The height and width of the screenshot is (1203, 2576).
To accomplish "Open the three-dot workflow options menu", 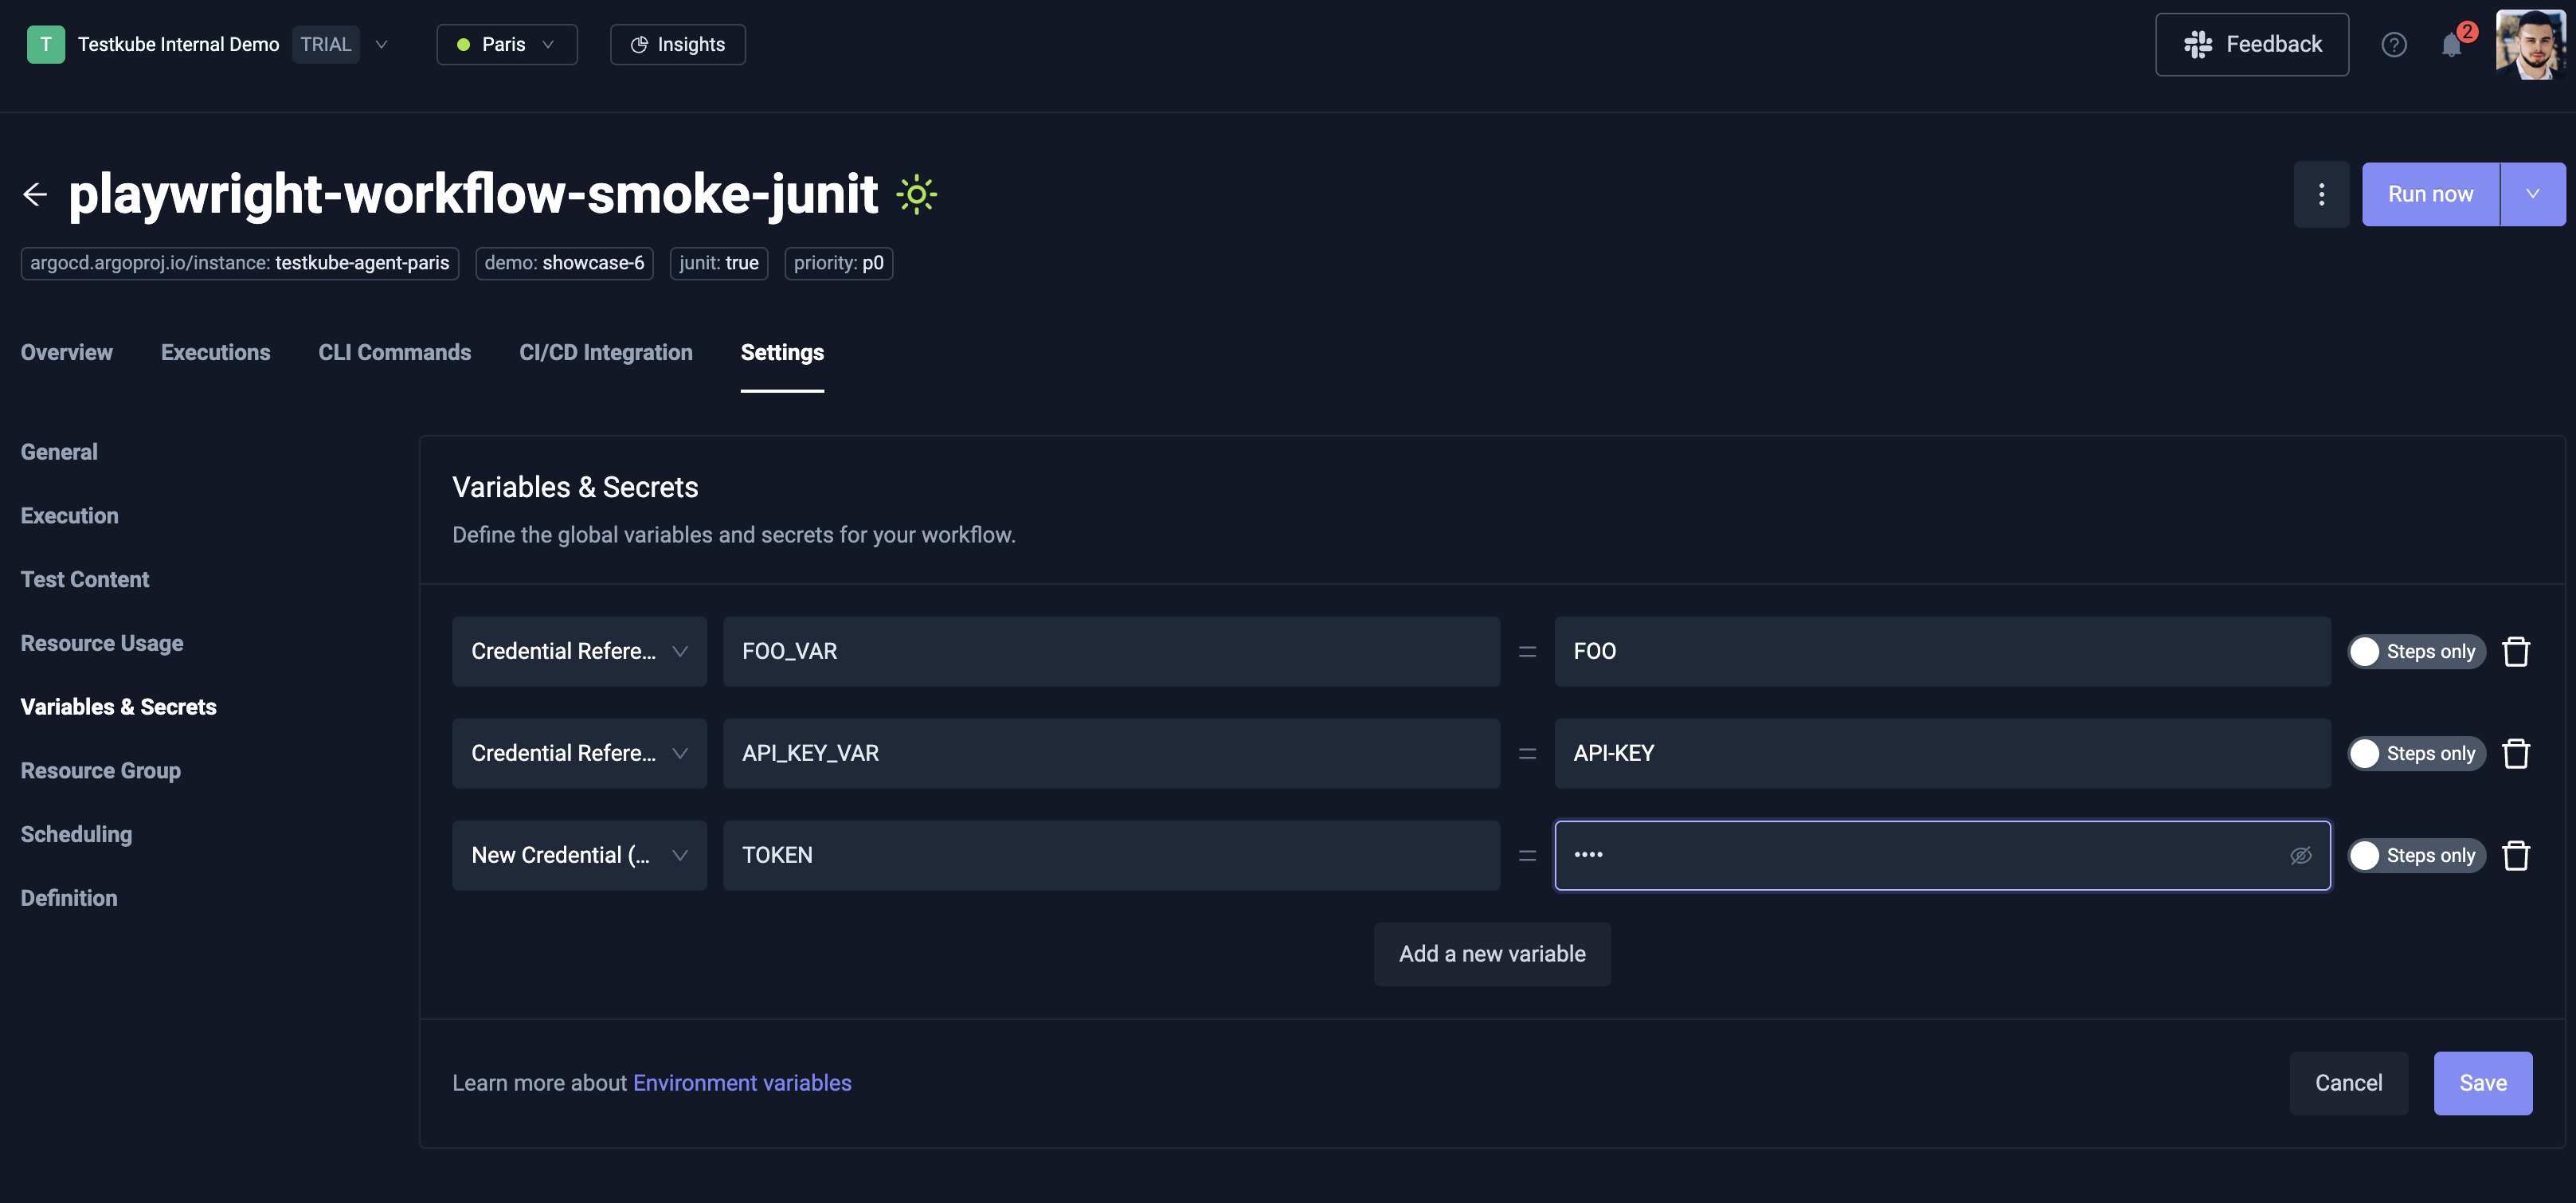I will [2321, 194].
